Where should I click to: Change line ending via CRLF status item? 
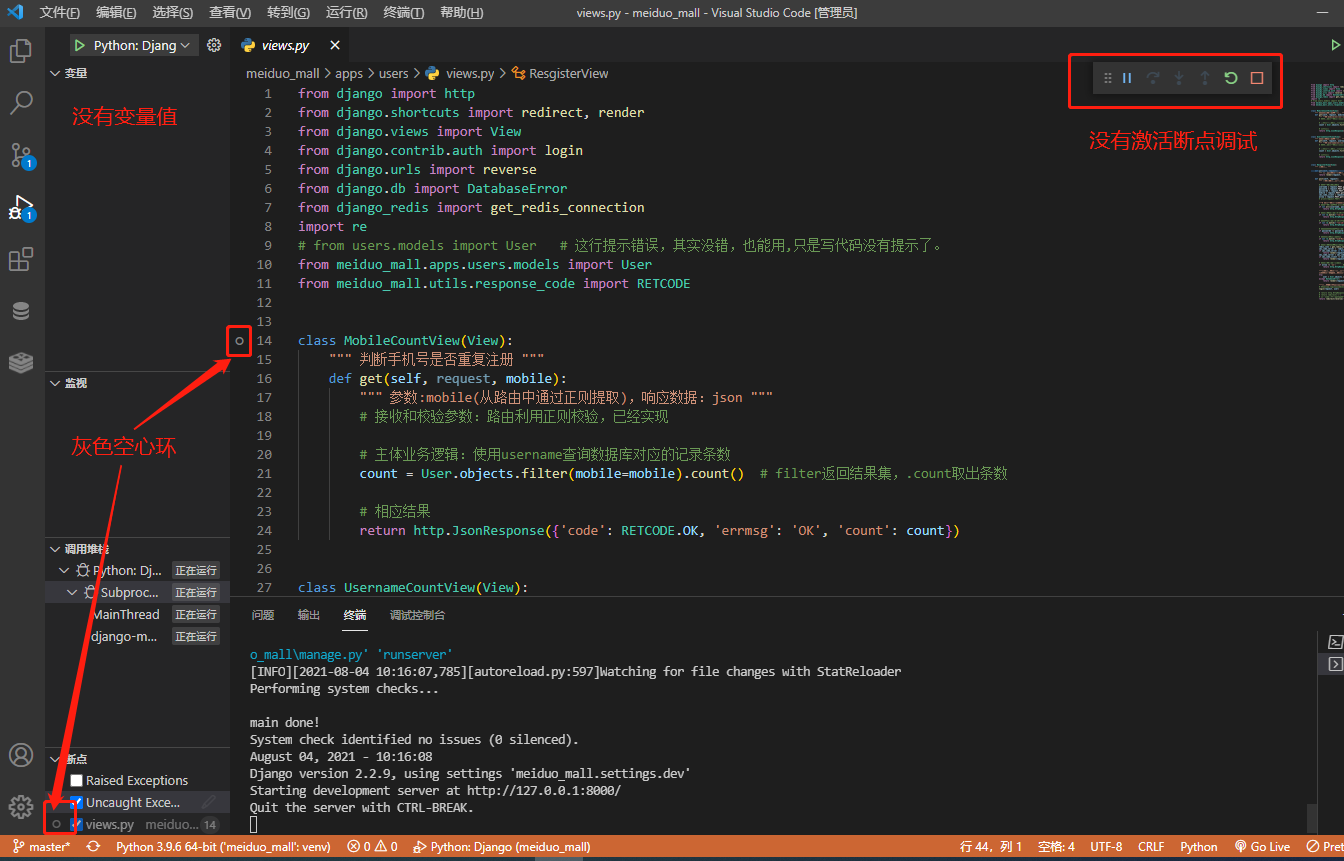click(x=1151, y=847)
